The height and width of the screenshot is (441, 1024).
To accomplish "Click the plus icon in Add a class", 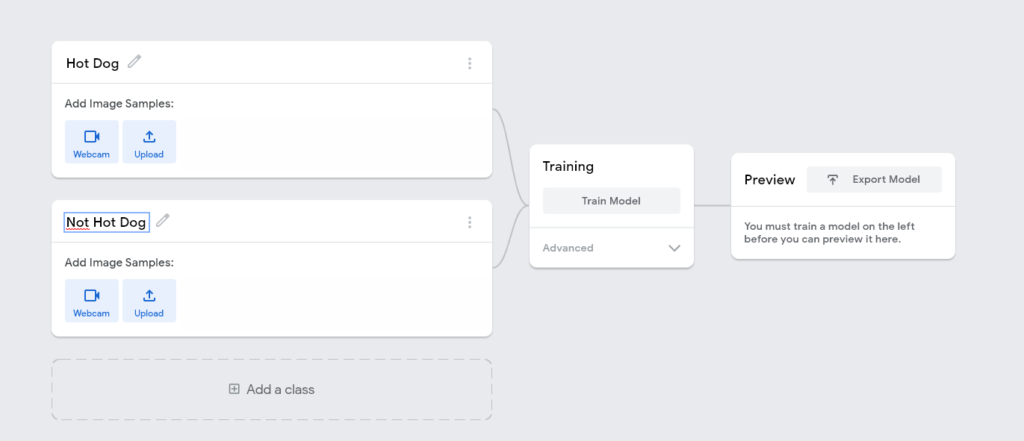I will pos(234,389).
